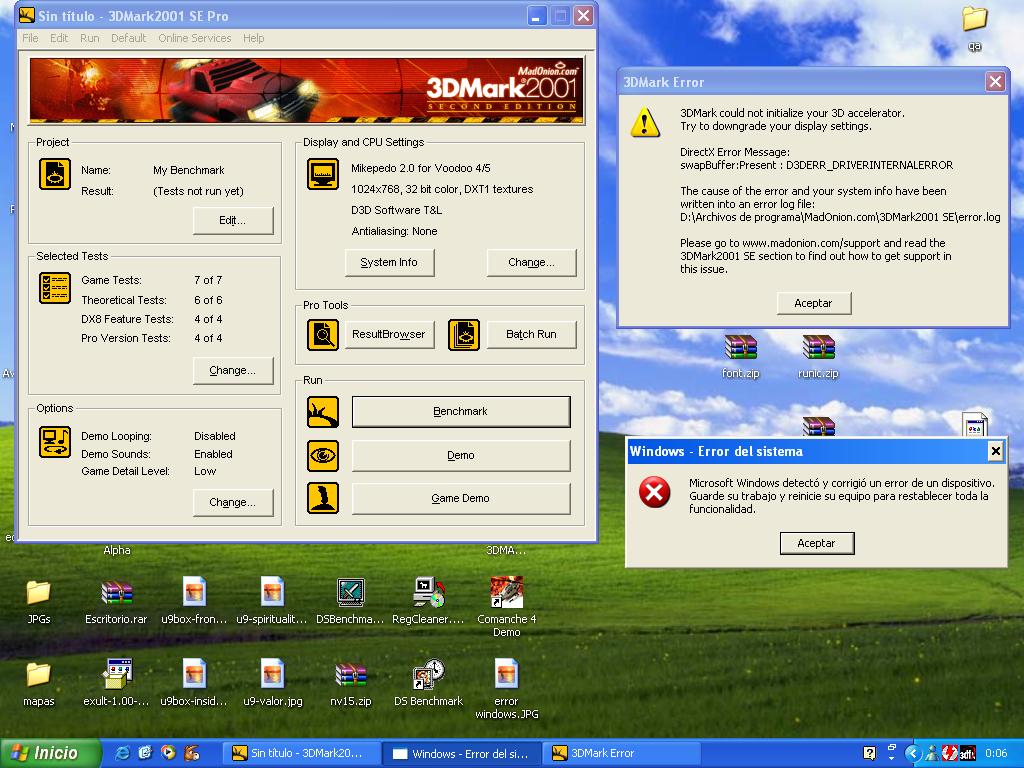Launch the Game Demo

click(x=461, y=499)
